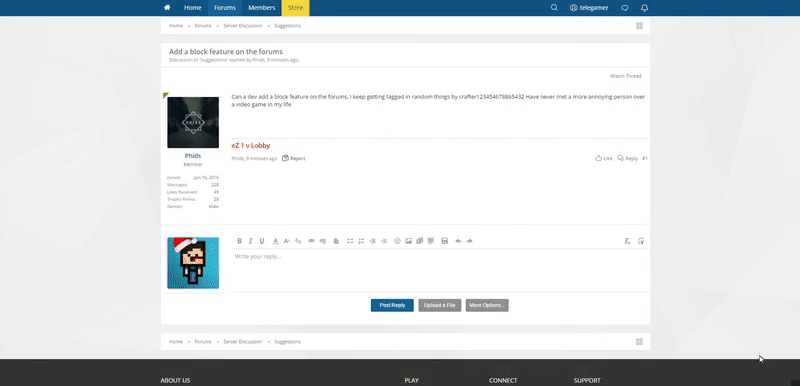Image resolution: width=800 pixels, height=386 pixels.
Task: Click Suggestions in bottom breadcrumb
Action: click(x=287, y=342)
